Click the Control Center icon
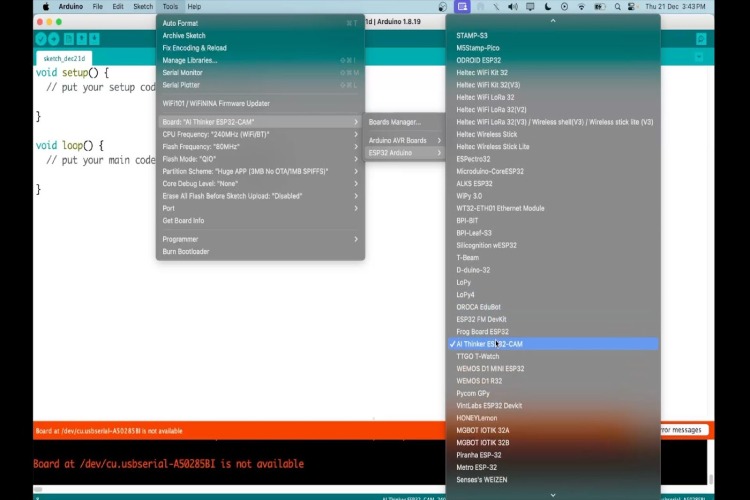 click(x=631, y=7)
